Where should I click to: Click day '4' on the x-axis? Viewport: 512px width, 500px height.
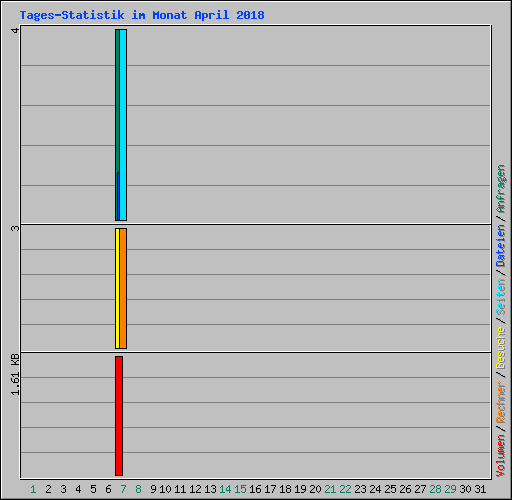(x=78, y=489)
